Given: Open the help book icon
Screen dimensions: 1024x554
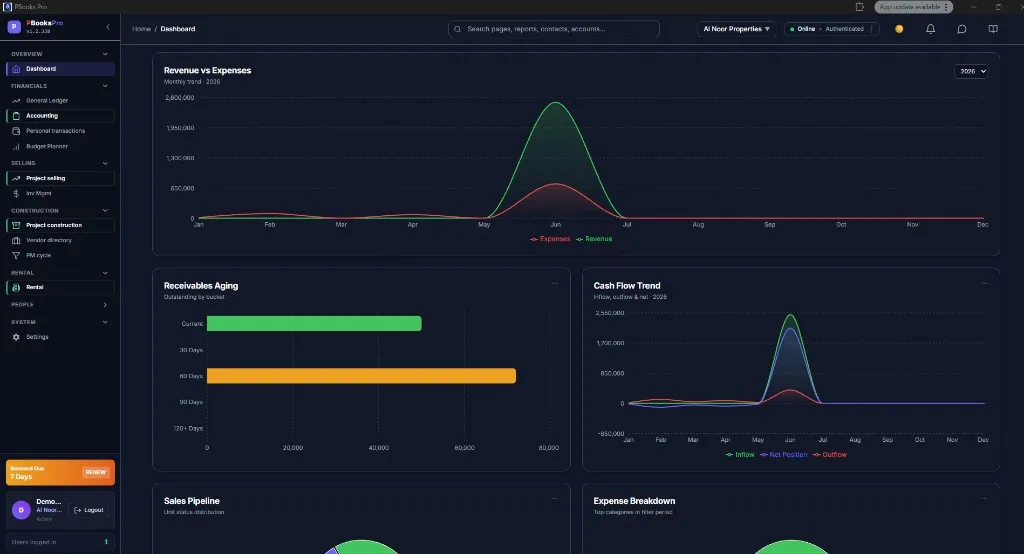Looking at the screenshot, I should pyautogui.click(x=993, y=29).
